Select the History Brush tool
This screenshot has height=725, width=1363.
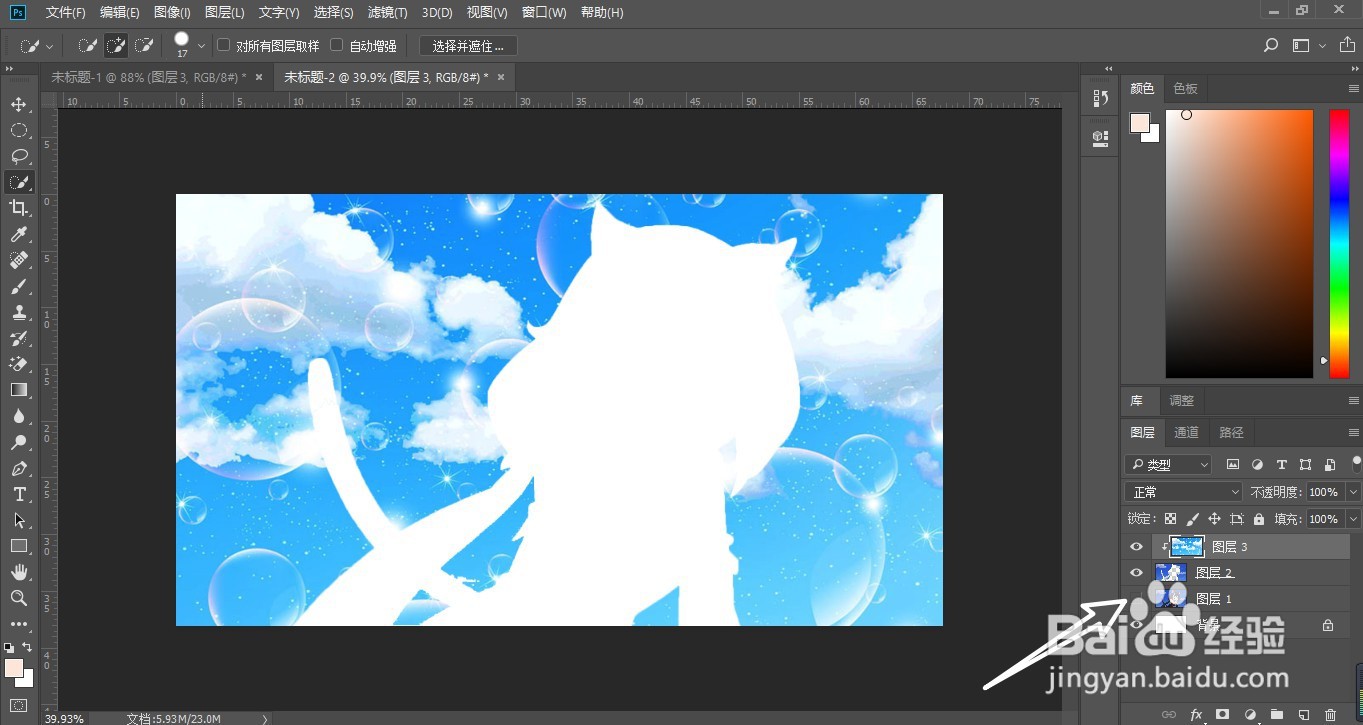[19, 338]
